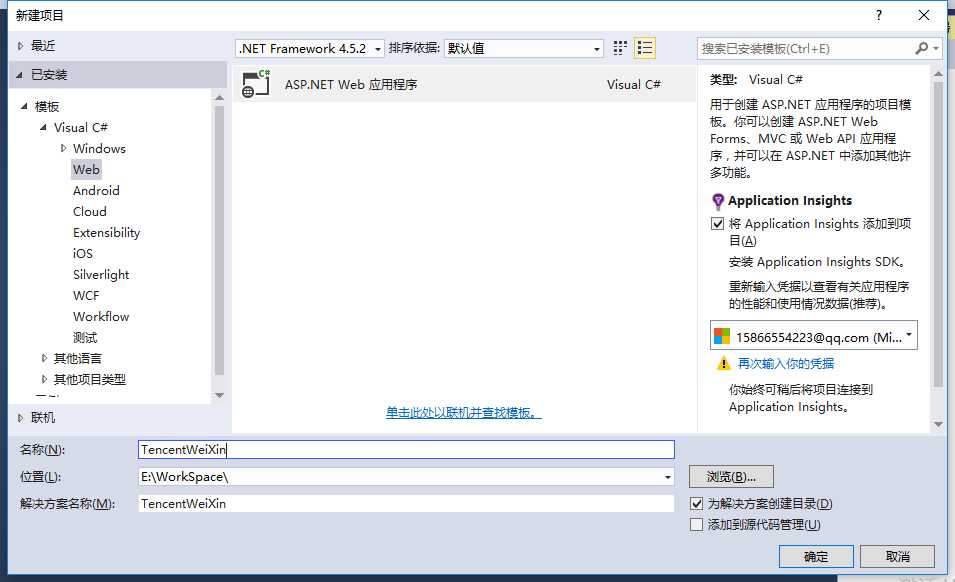Viewport: 955px width, 582px height.
Task: Click the yellow warning icon beside credentials link
Action: (x=723, y=363)
